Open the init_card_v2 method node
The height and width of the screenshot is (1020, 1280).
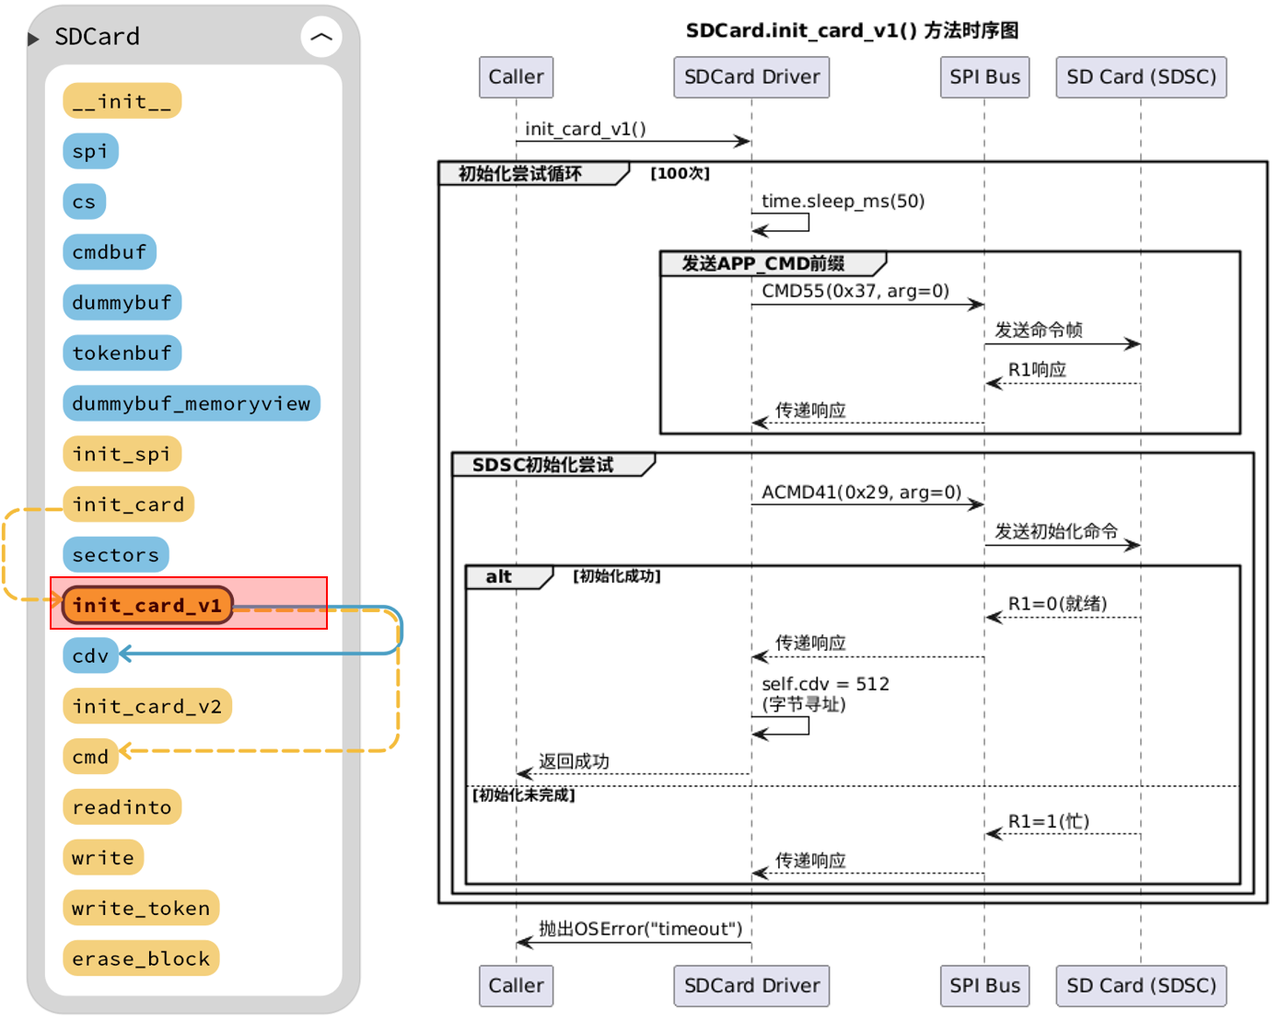tap(147, 706)
